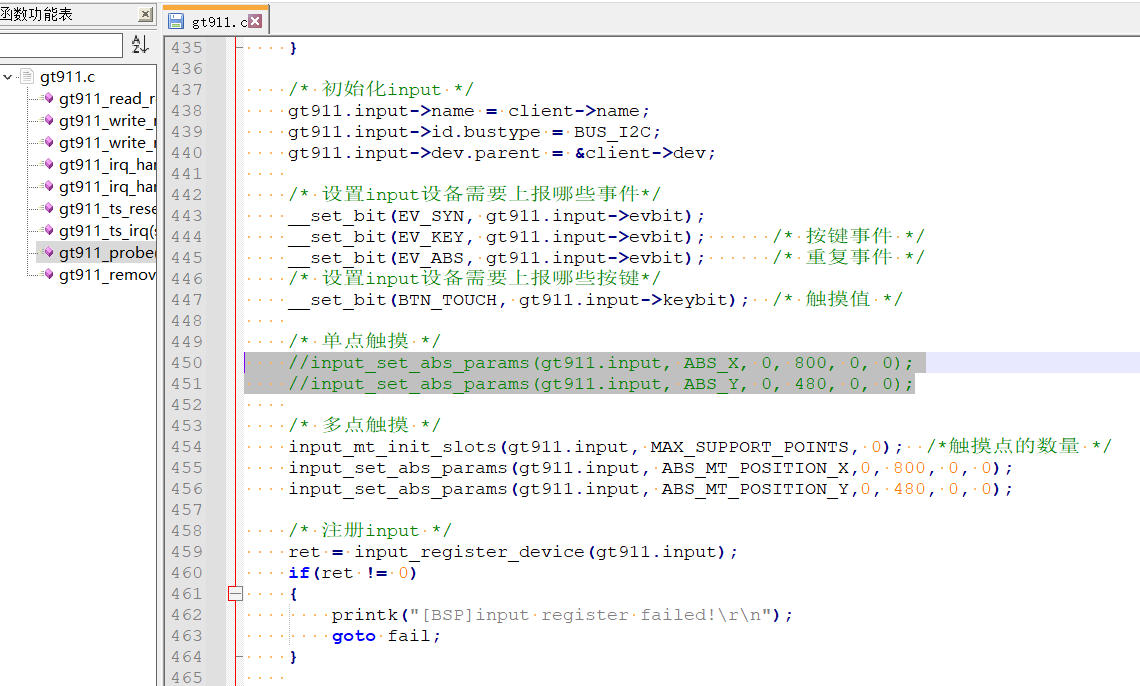Click the '重复事件' comment
The height and width of the screenshot is (686, 1140).
coord(848,257)
